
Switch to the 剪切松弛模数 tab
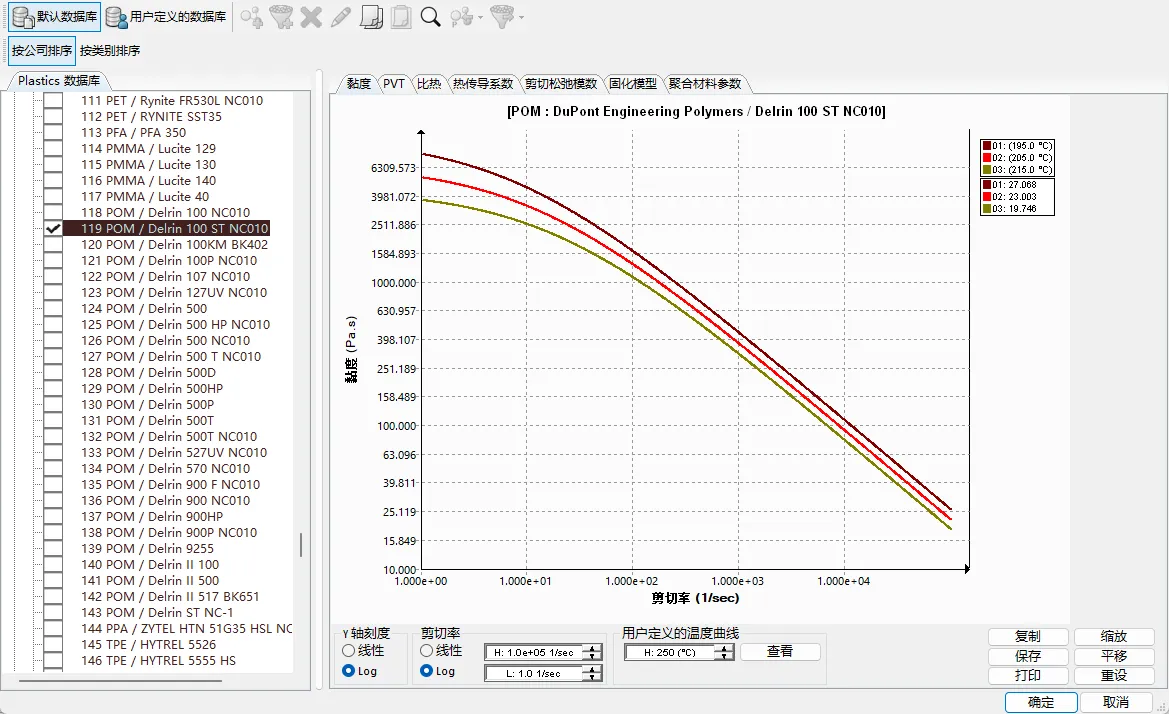coord(561,83)
